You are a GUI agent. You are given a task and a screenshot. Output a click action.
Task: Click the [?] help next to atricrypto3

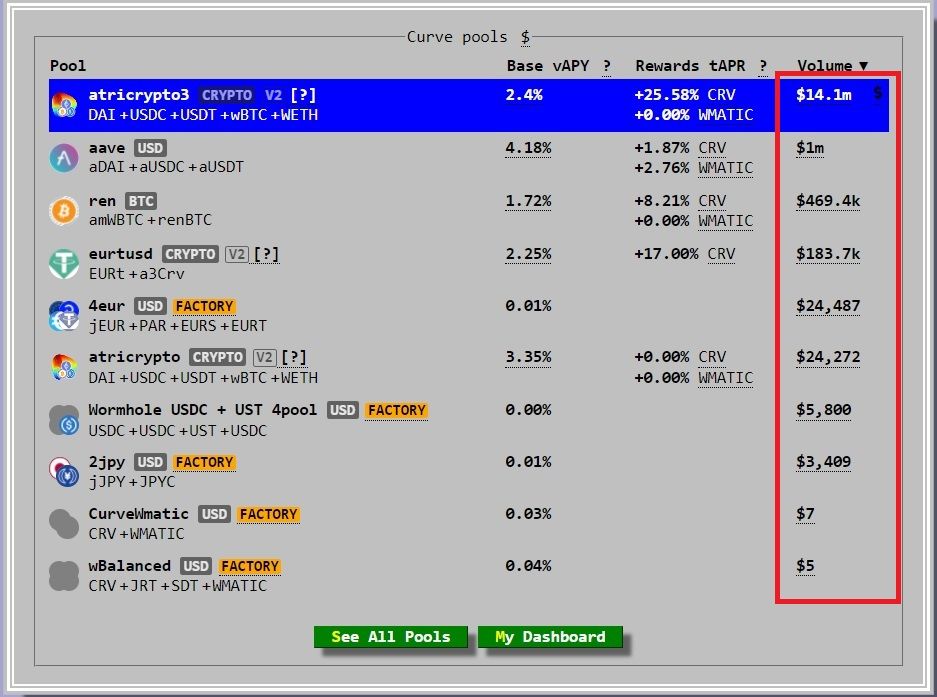303,95
